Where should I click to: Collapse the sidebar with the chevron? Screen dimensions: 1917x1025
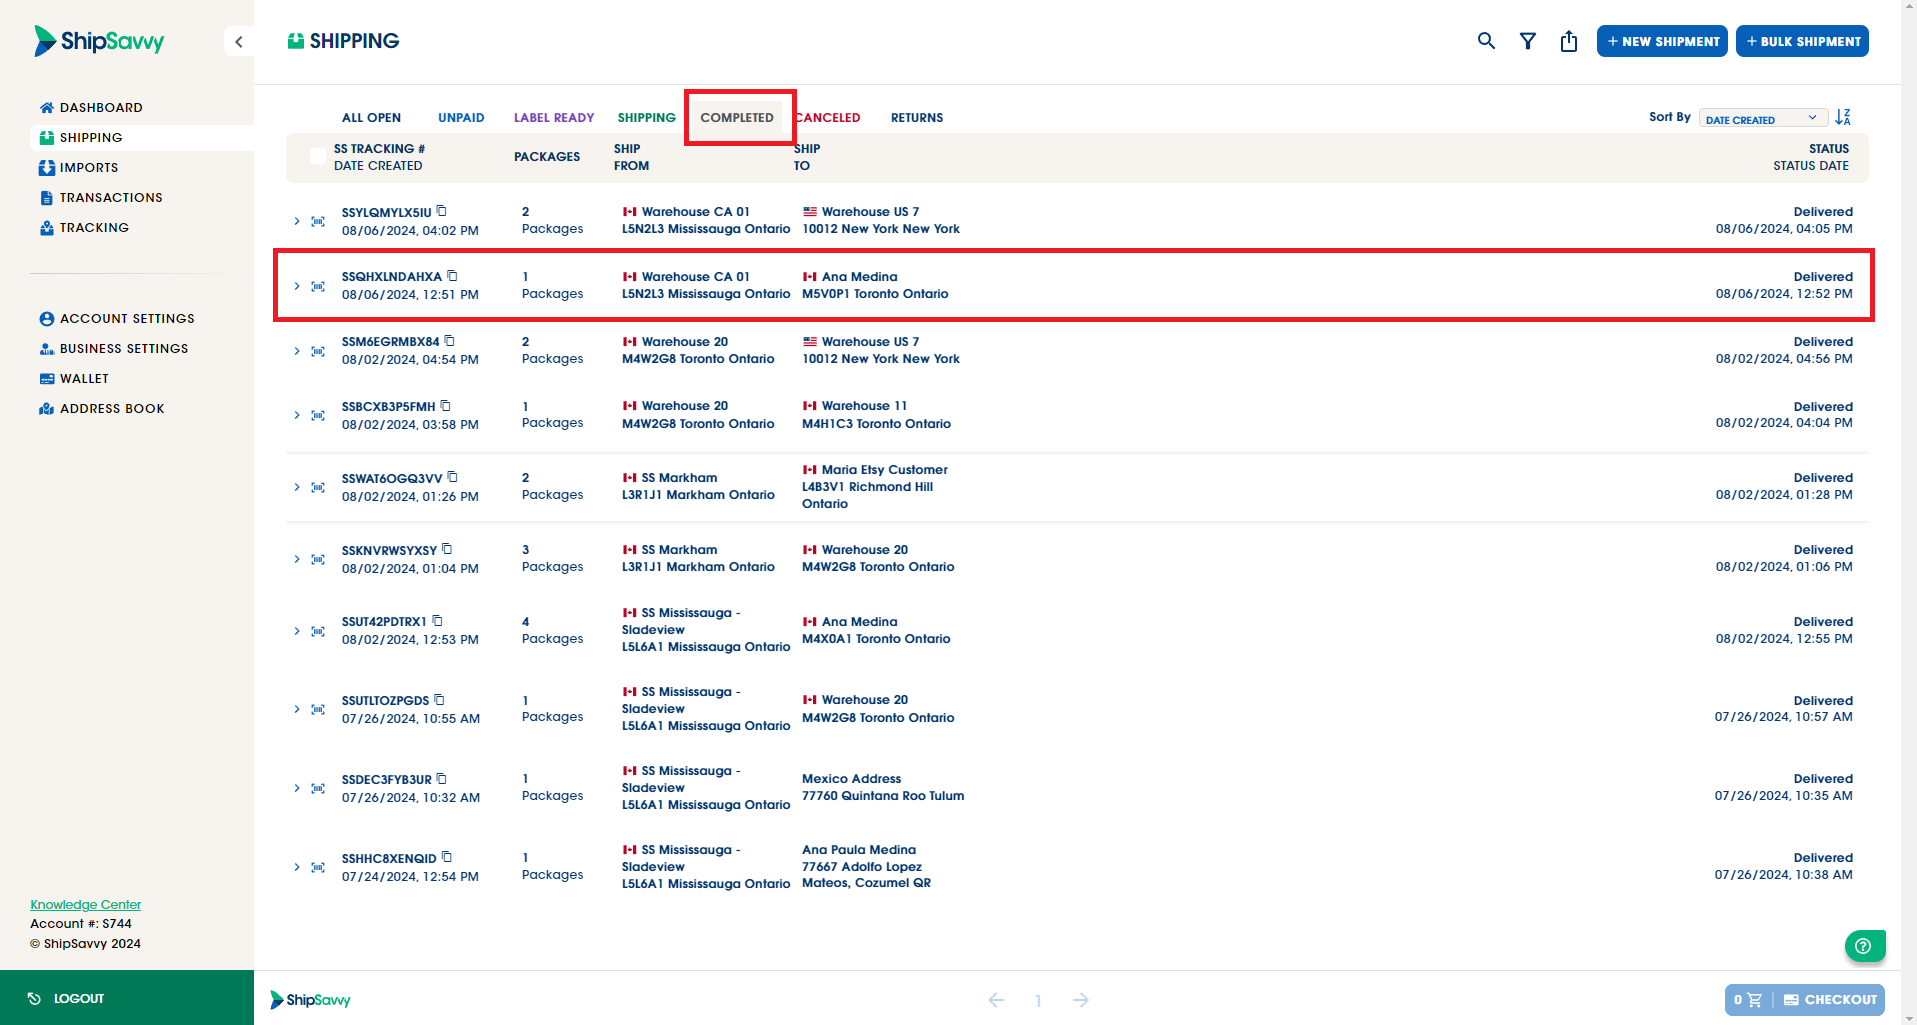pyautogui.click(x=239, y=41)
